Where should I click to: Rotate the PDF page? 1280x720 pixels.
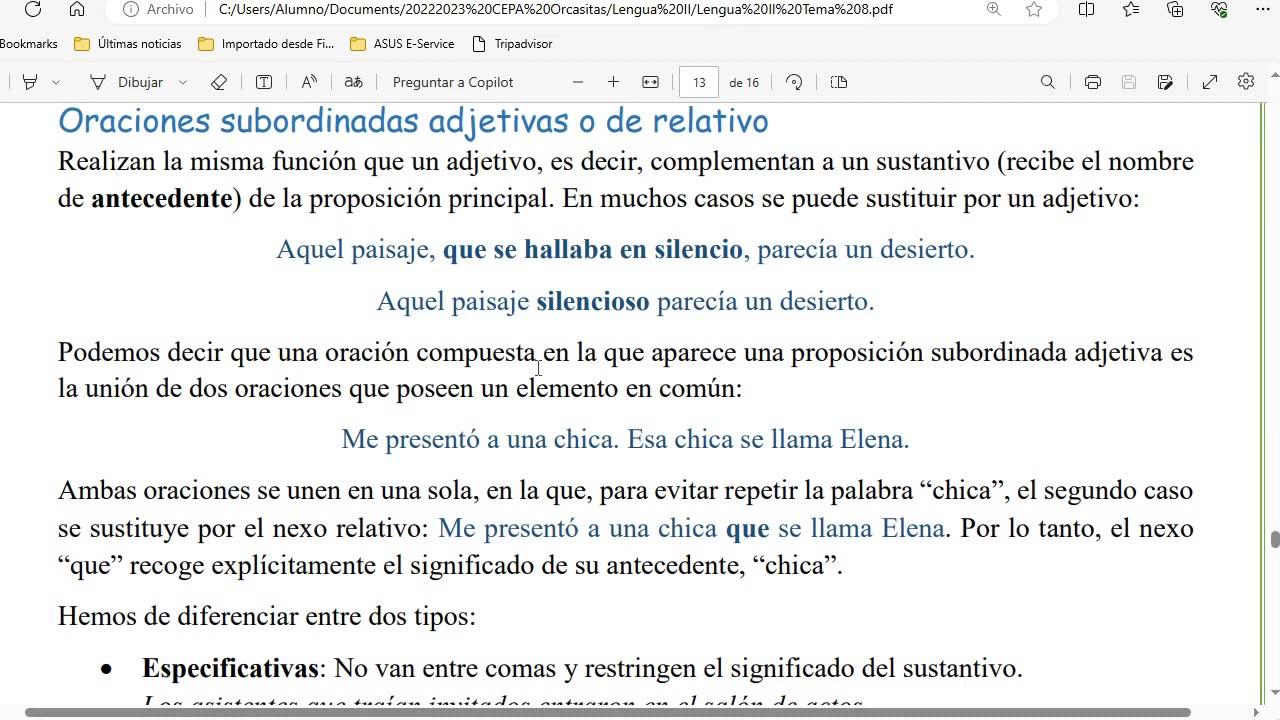(794, 82)
